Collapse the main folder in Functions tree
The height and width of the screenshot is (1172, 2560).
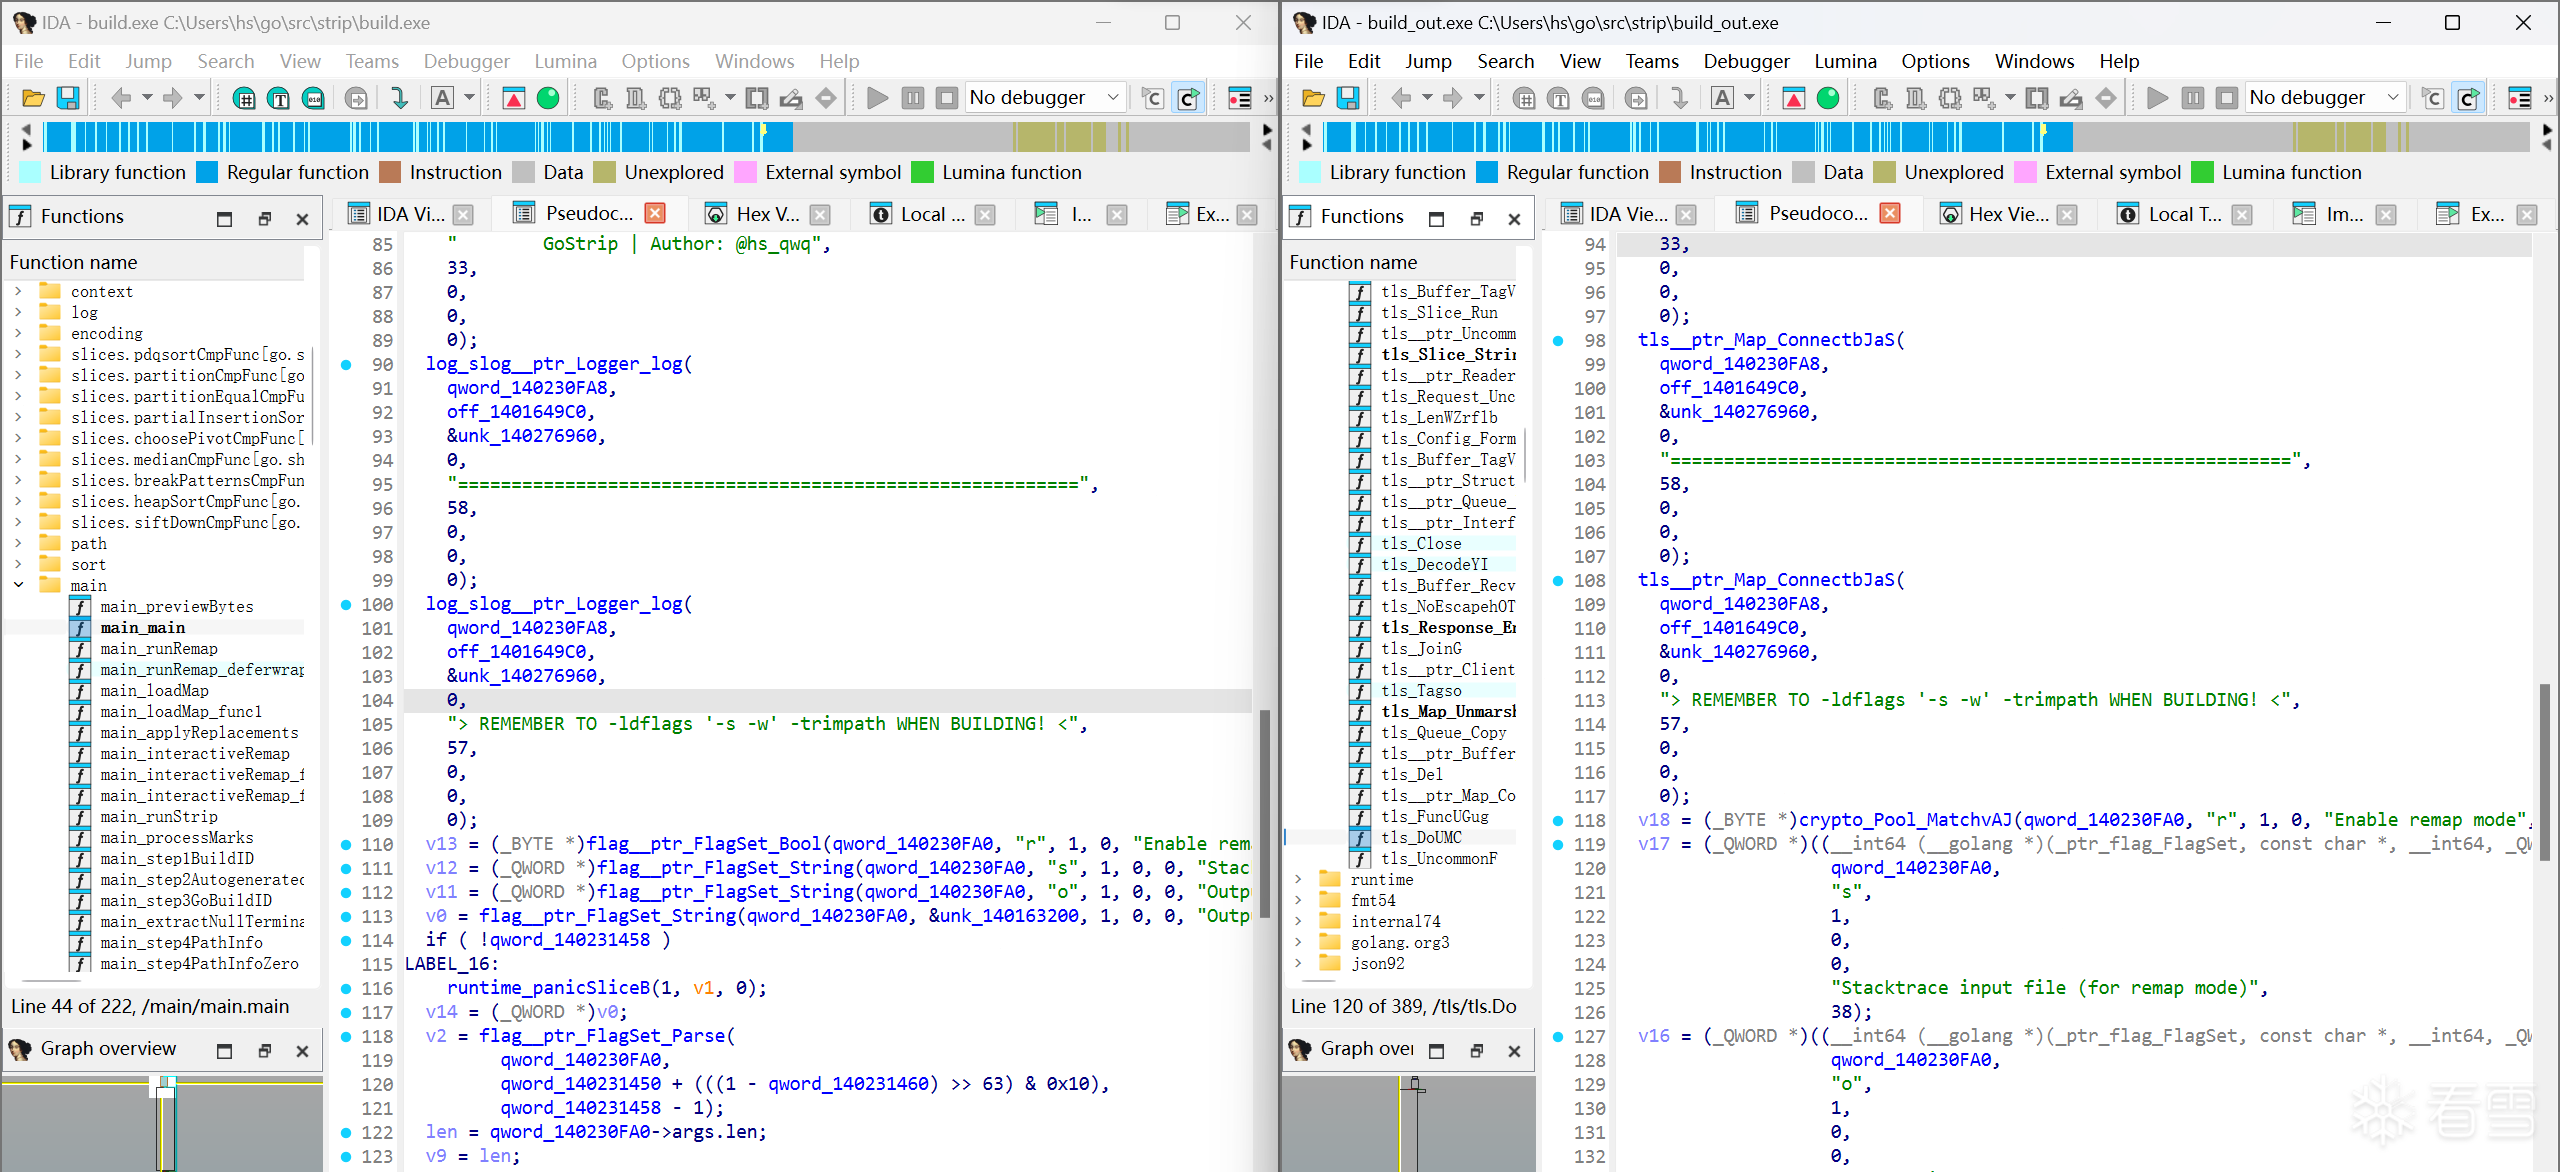click(x=18, y=585)
